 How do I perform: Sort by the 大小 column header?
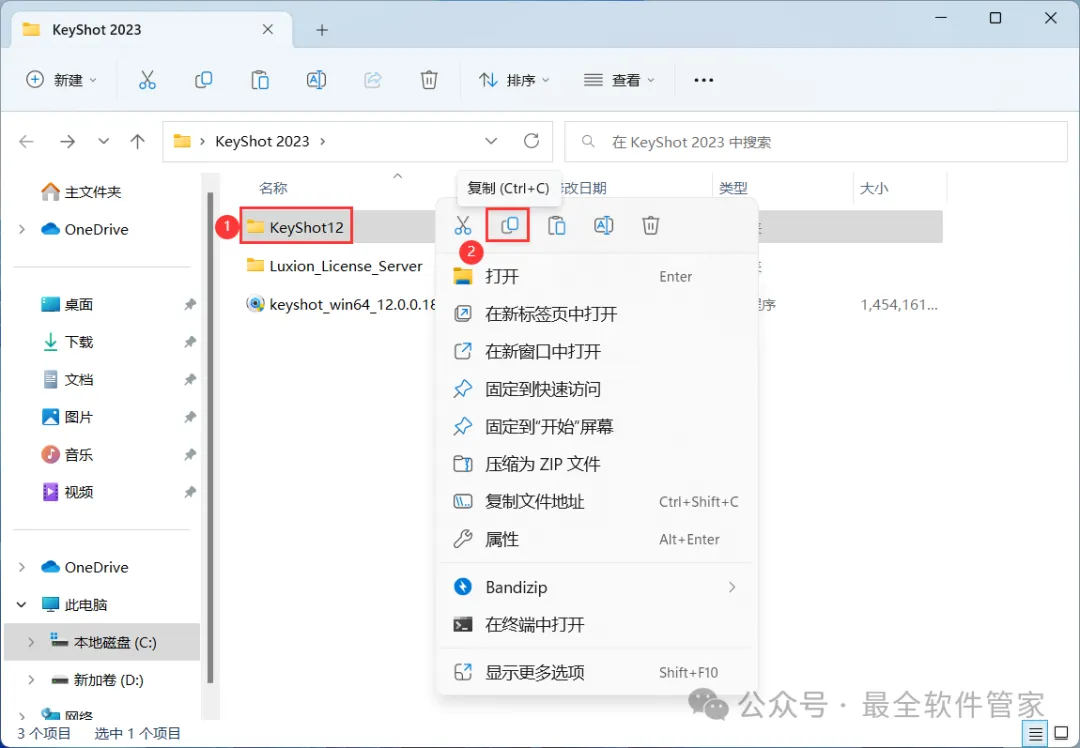[x=873, y=188]
